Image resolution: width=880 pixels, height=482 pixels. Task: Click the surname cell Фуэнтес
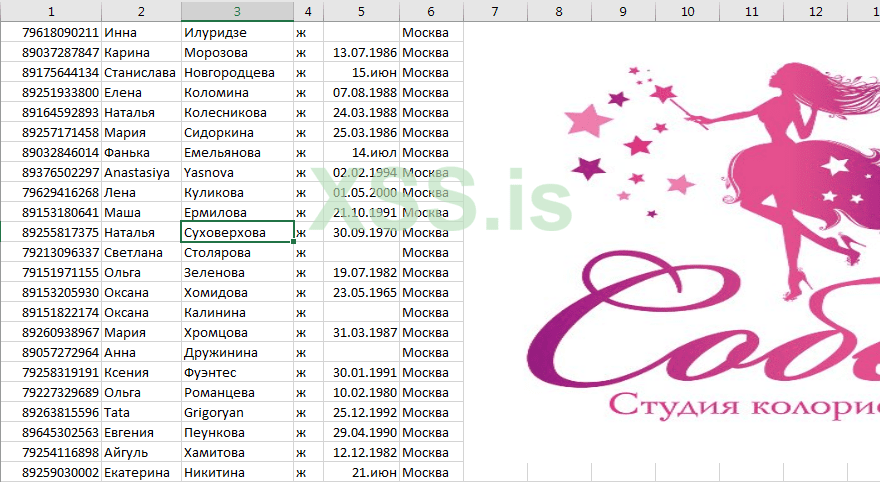pyautogui.click(x=237, y=373)
